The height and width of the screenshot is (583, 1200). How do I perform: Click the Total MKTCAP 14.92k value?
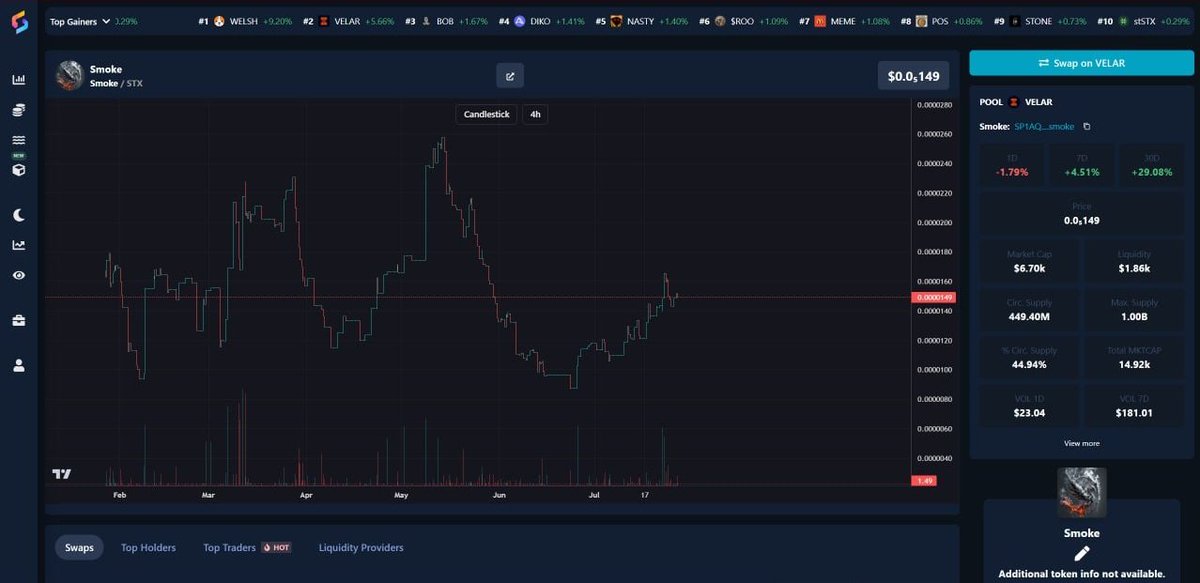(1134, 365)
